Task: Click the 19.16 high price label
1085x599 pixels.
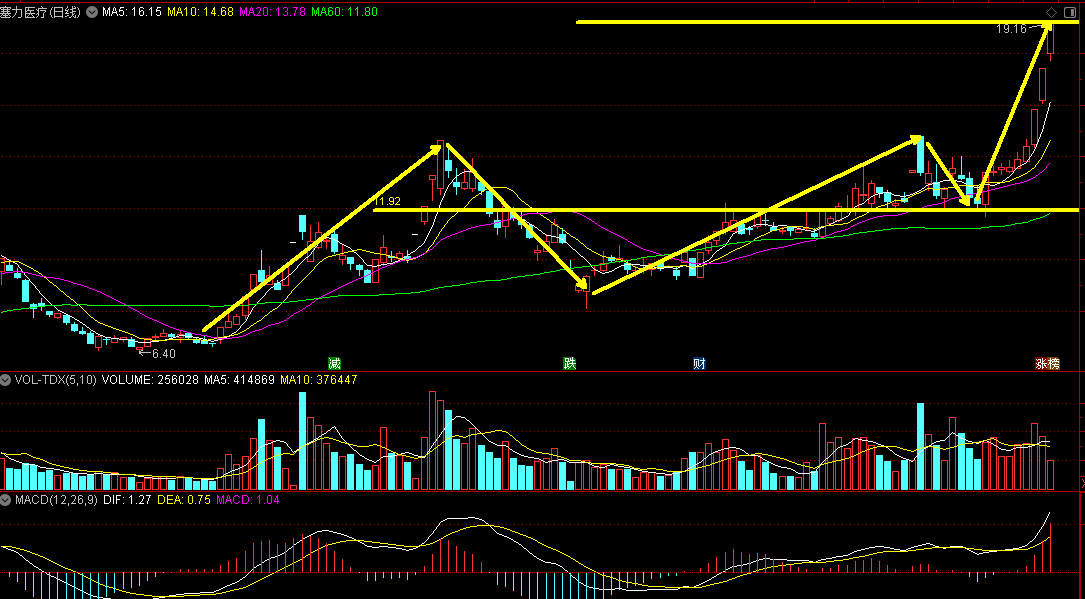Action: pyautogui.click(x=1011, y=29)
